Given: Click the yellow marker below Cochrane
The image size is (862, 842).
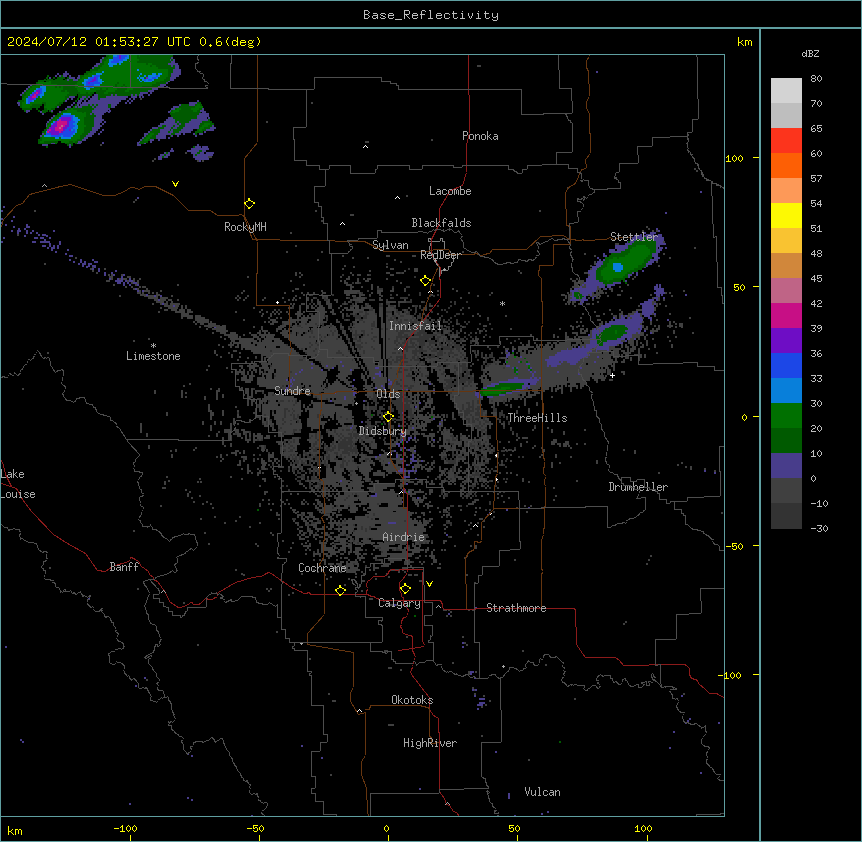Looking at the screenshot, I should (340, 590).
